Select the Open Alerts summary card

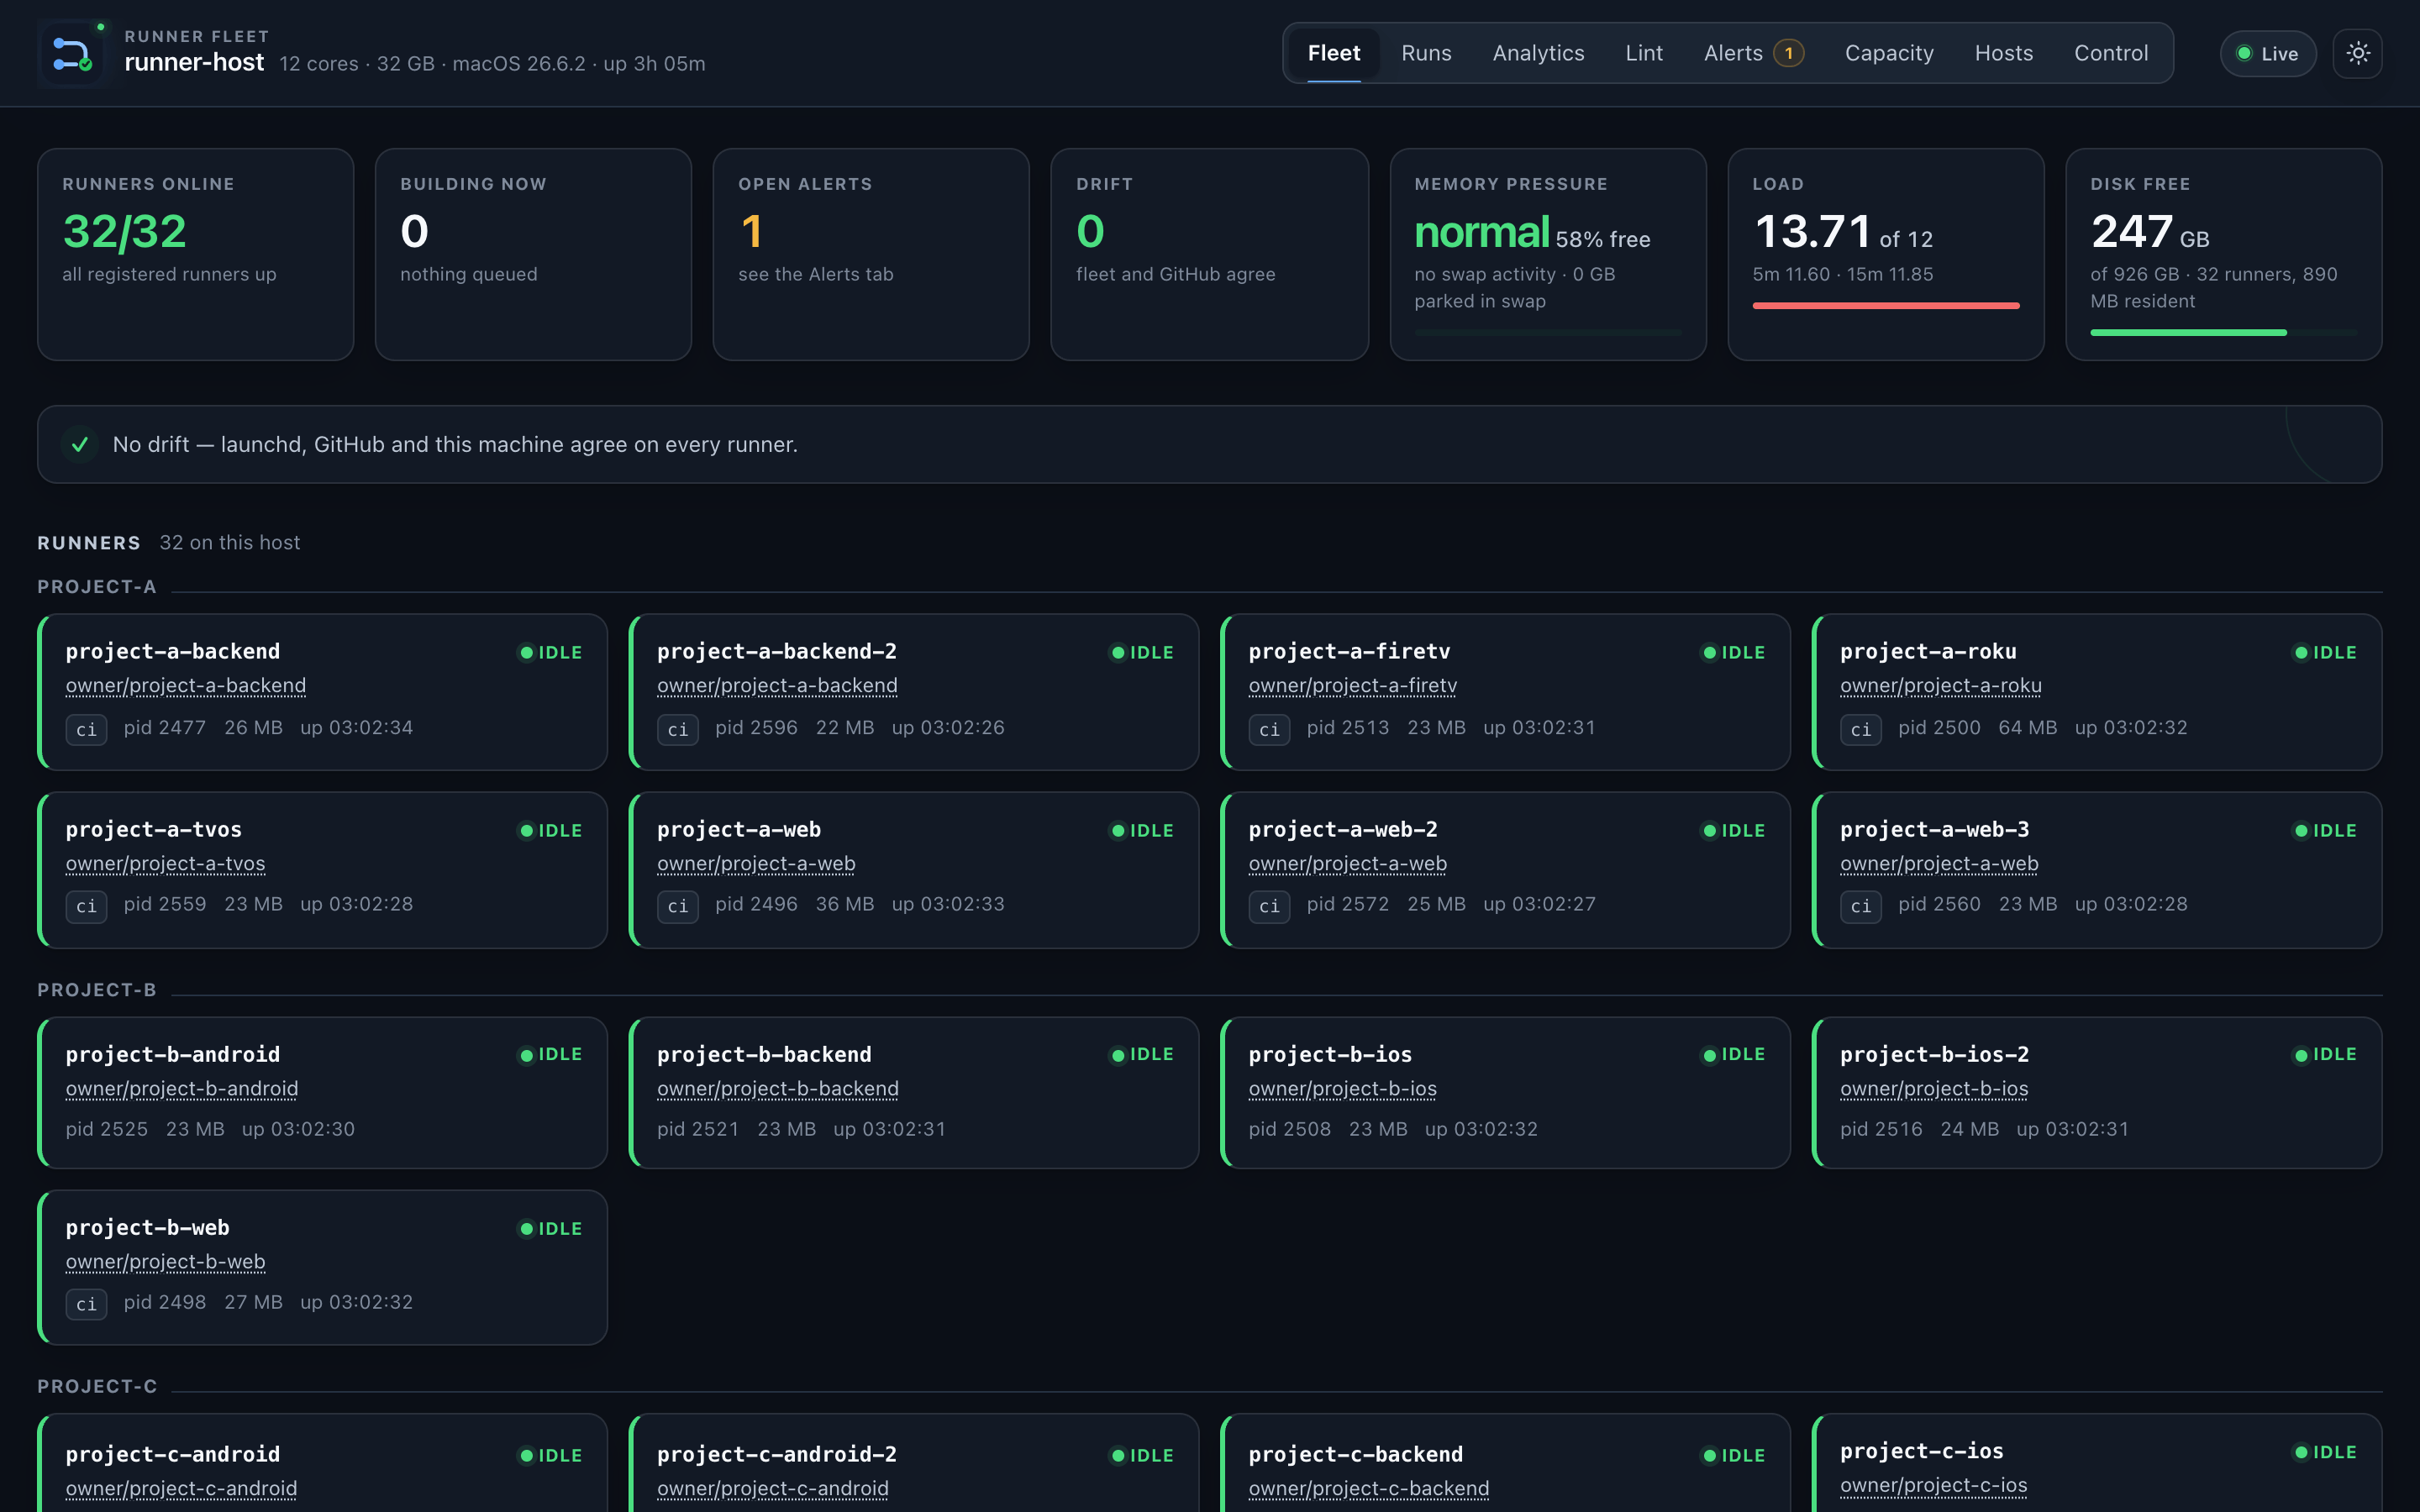pos(871,254)
